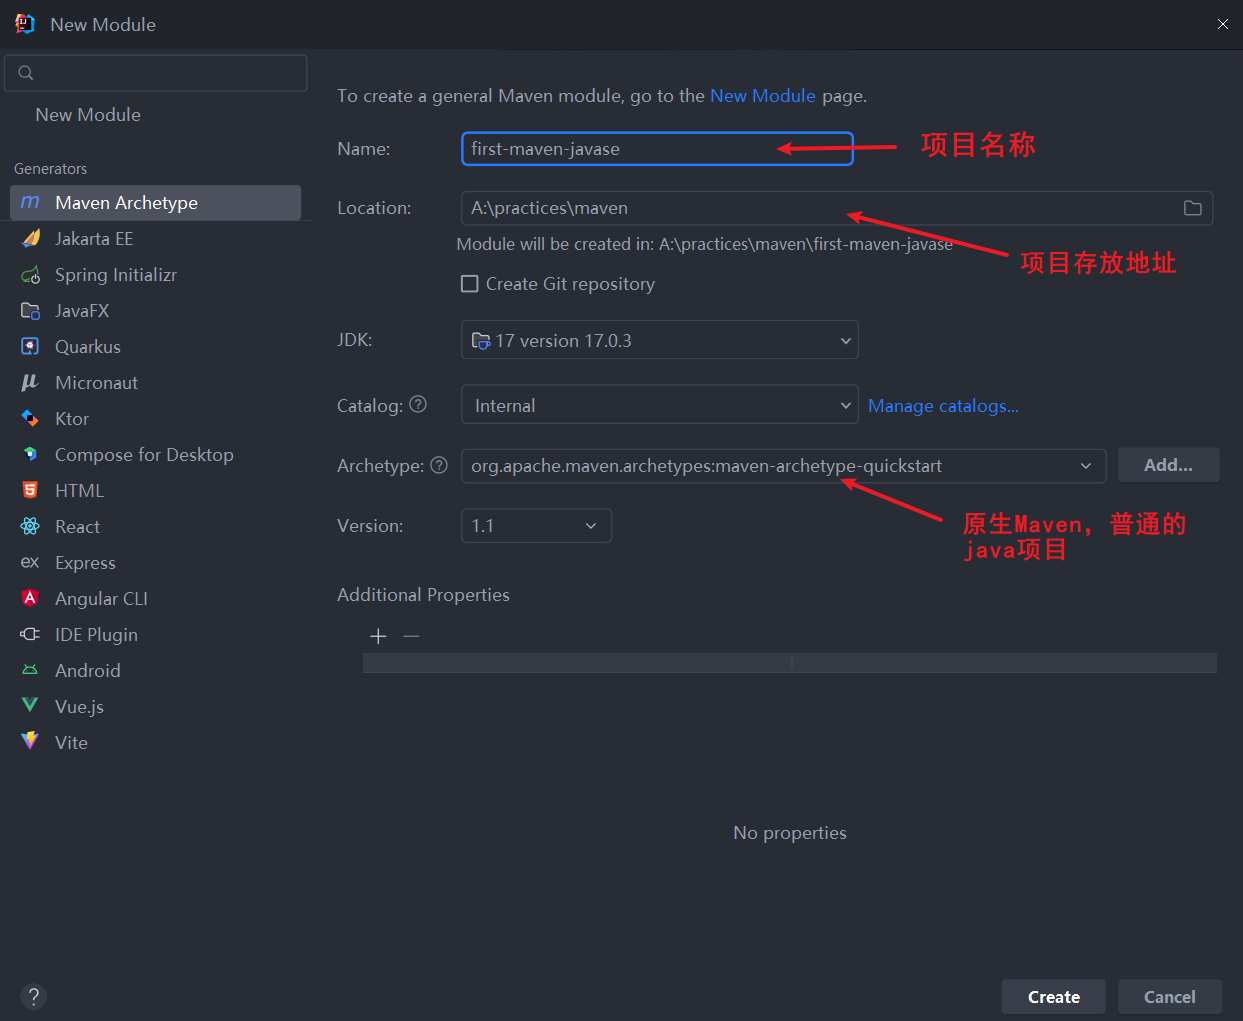1243x1021 pixels.
Task: Click the Create button
Action: point(1053,997)
